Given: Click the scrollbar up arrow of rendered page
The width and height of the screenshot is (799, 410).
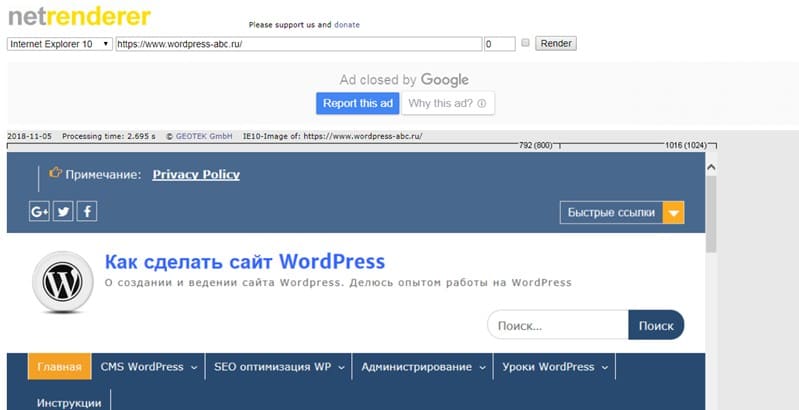Looking at the screenshot, I should 711,167.
